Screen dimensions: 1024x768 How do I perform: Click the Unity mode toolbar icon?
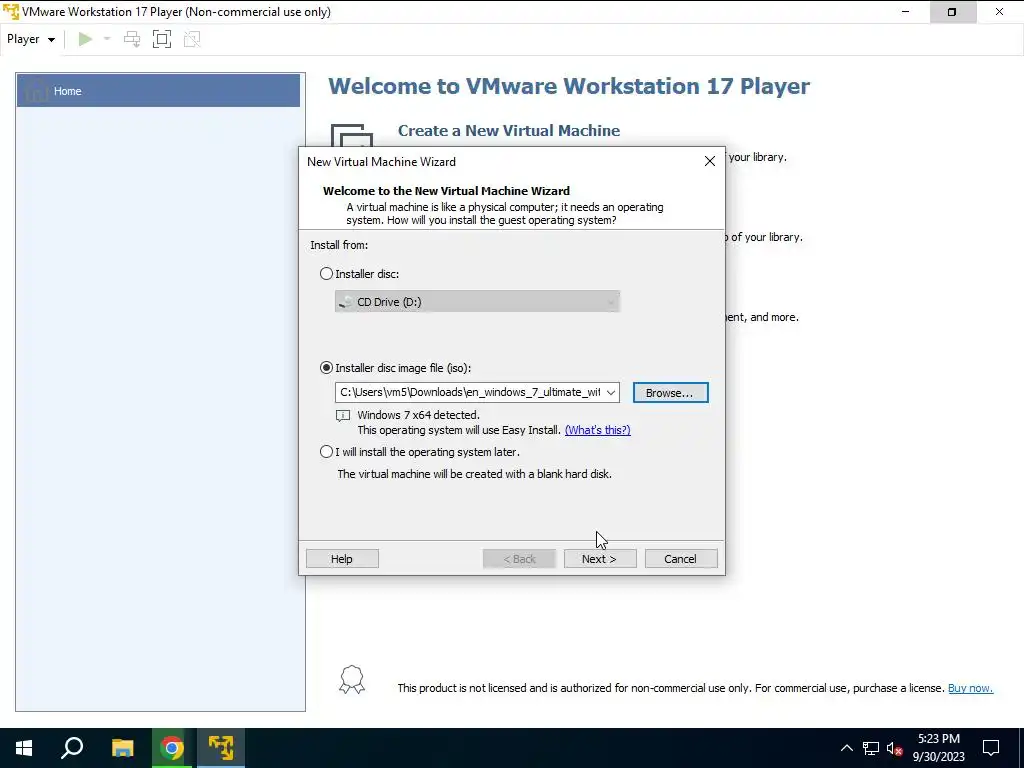[x=192, y=39]
